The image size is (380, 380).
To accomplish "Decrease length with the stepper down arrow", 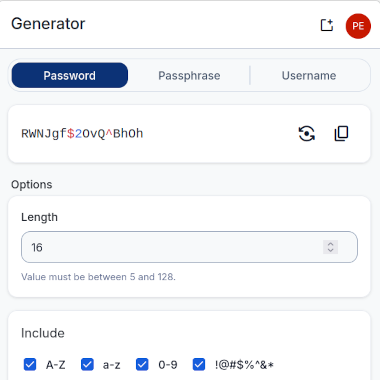I will (330, 250).
